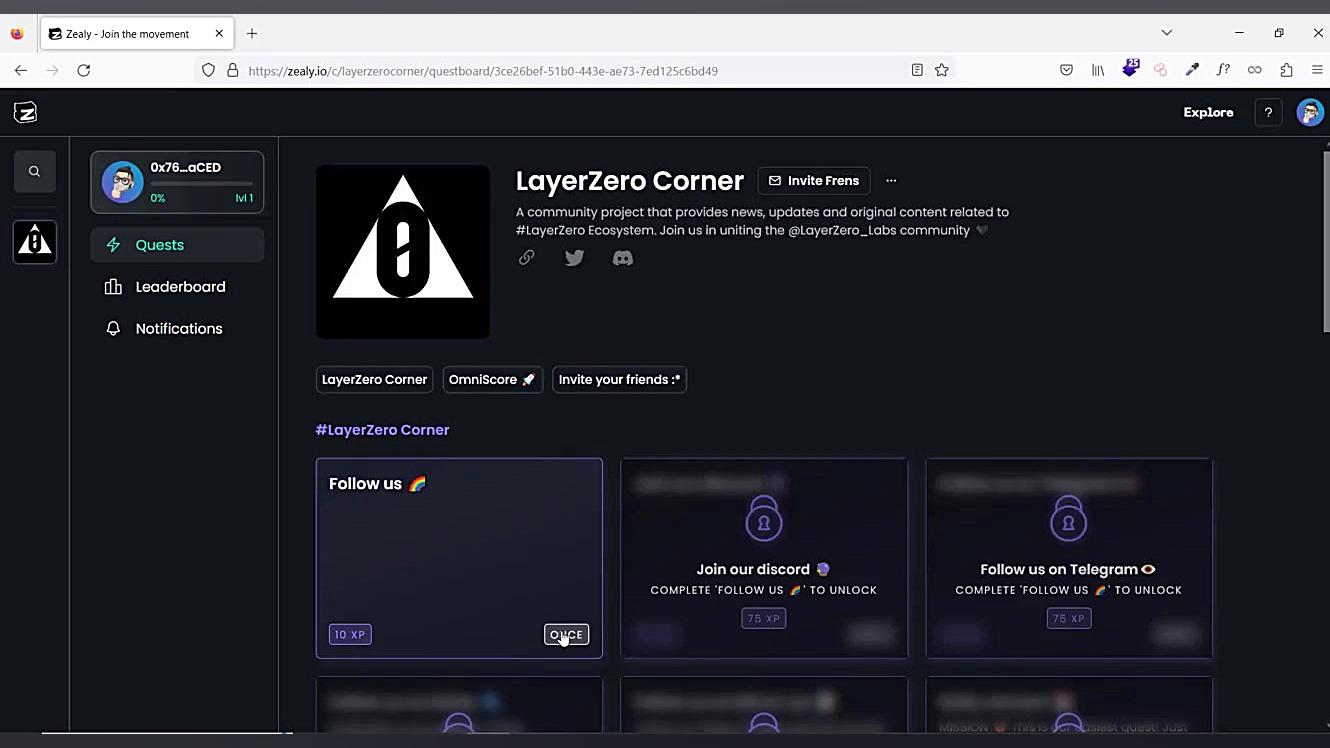
Task: Open the tracking protection shield icon
Action: (208, 70)
